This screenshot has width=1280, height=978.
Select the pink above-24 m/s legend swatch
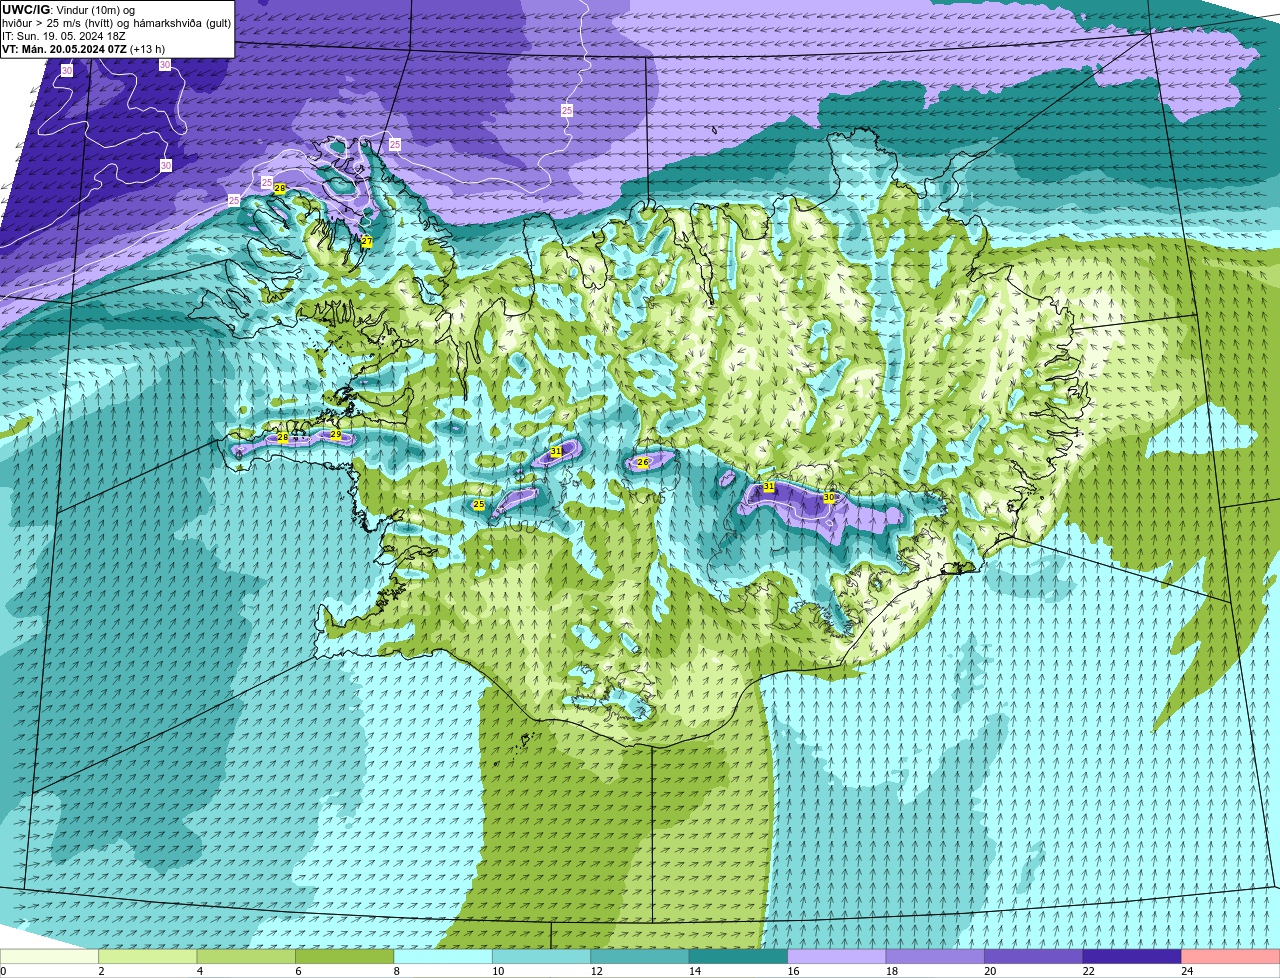[1231, 956]
